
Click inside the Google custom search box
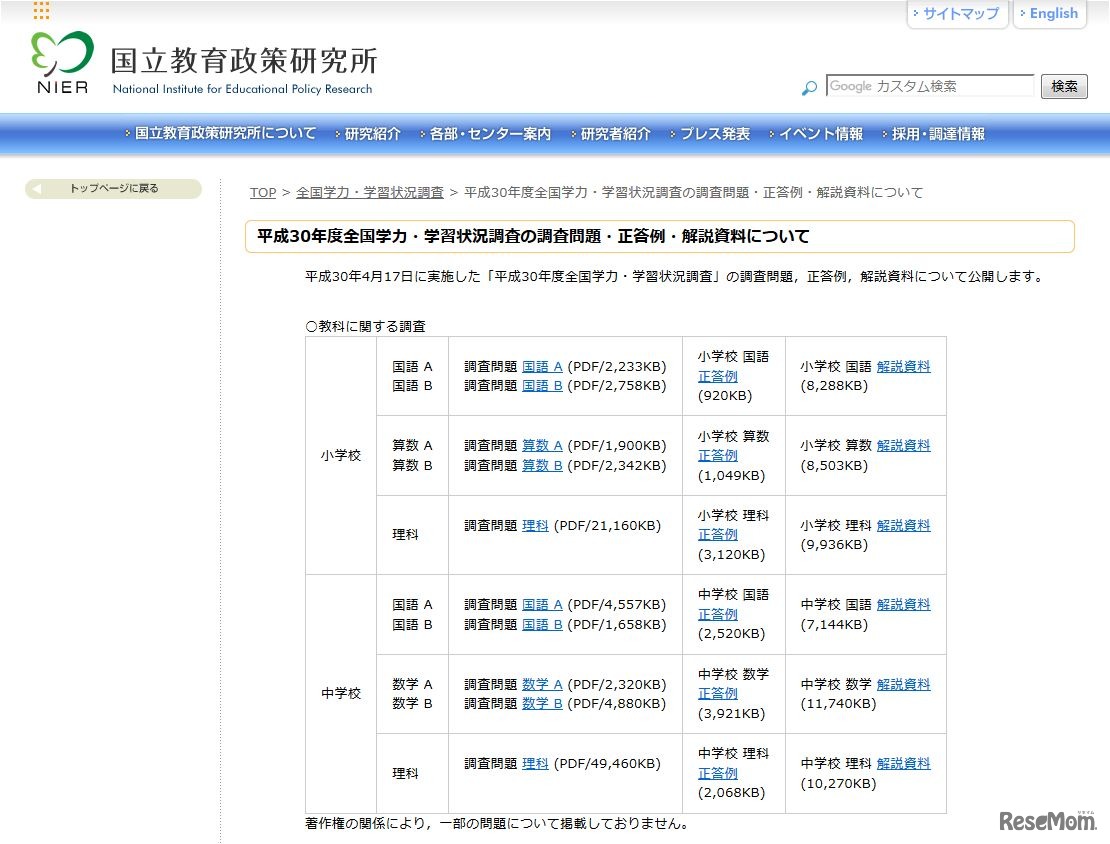pos(930,86)
